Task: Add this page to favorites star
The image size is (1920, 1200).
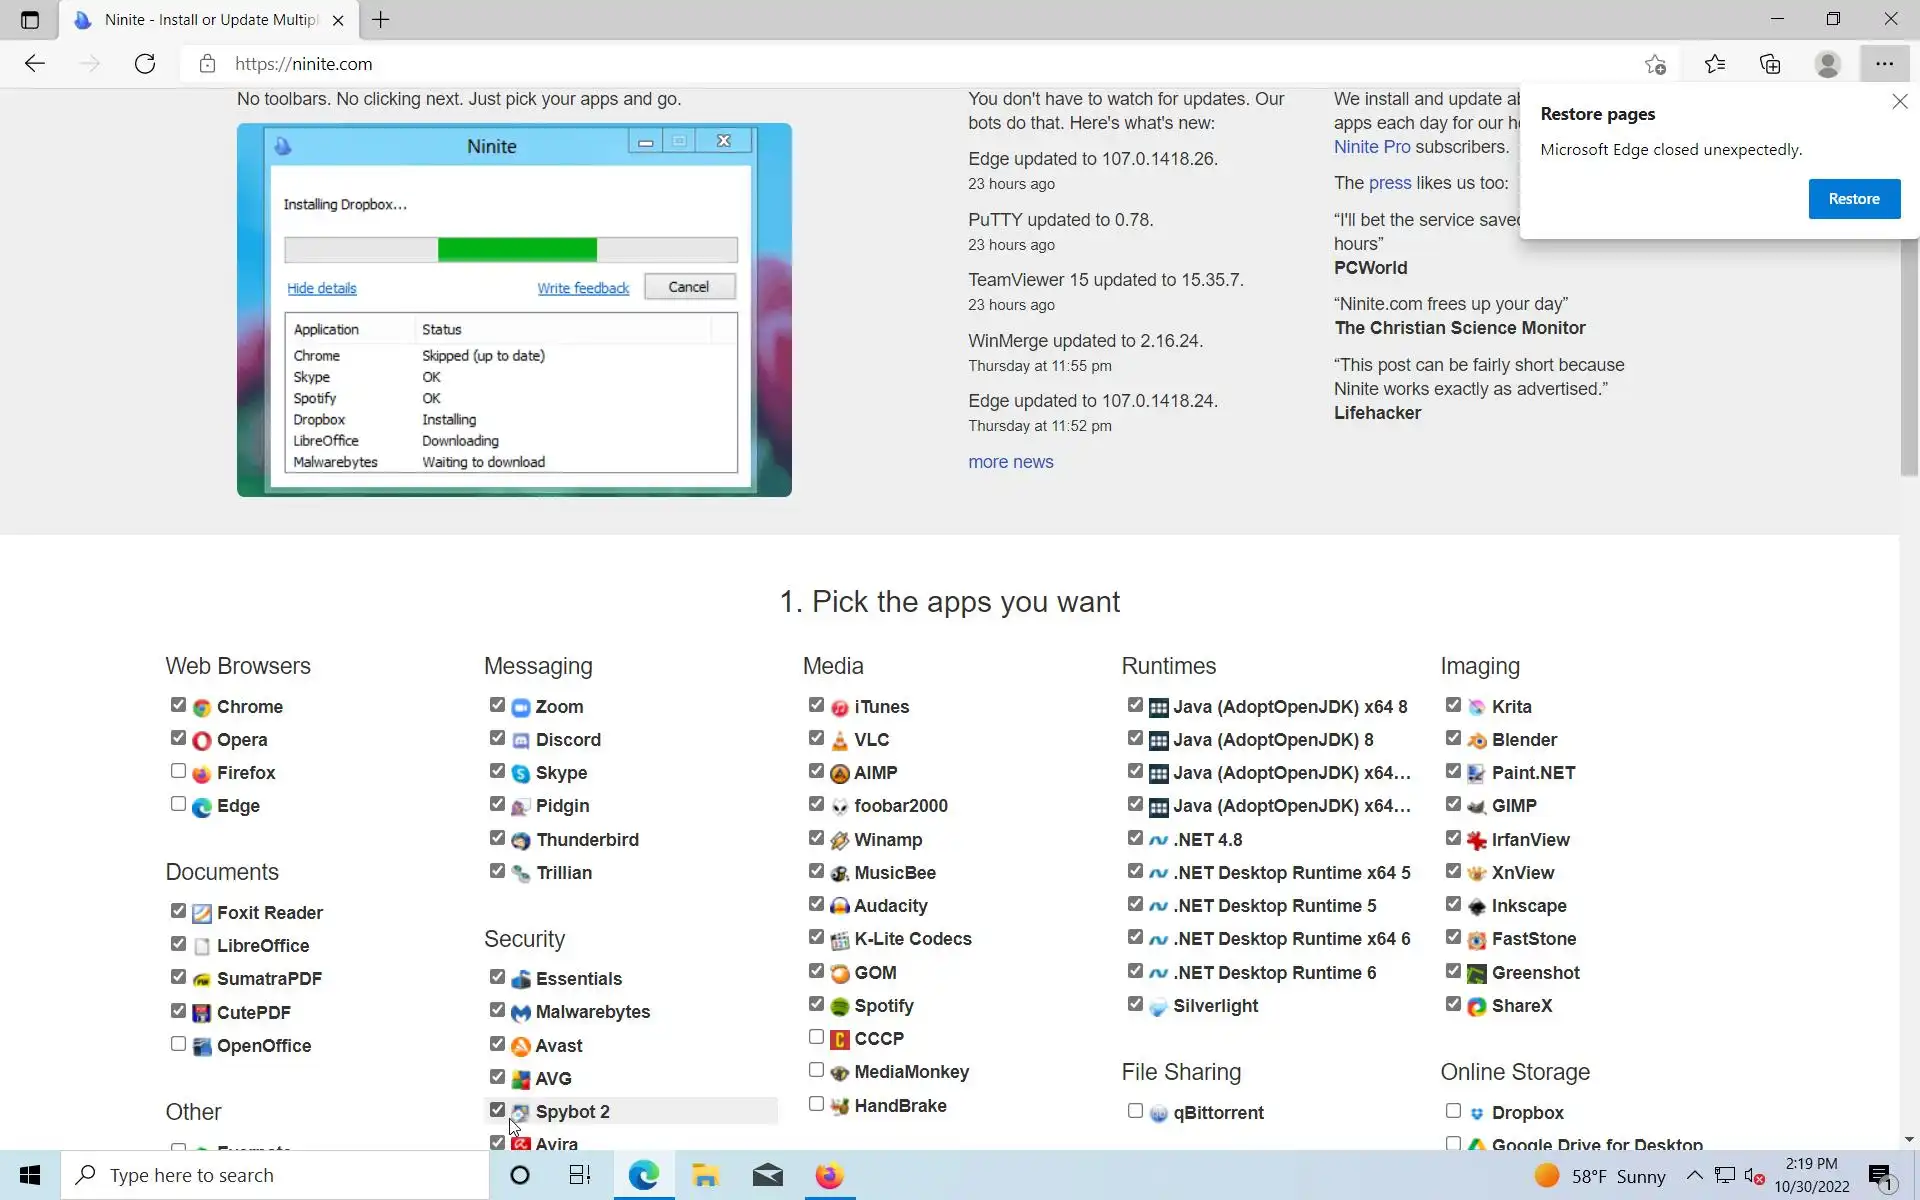Action: click(1655, 64)
